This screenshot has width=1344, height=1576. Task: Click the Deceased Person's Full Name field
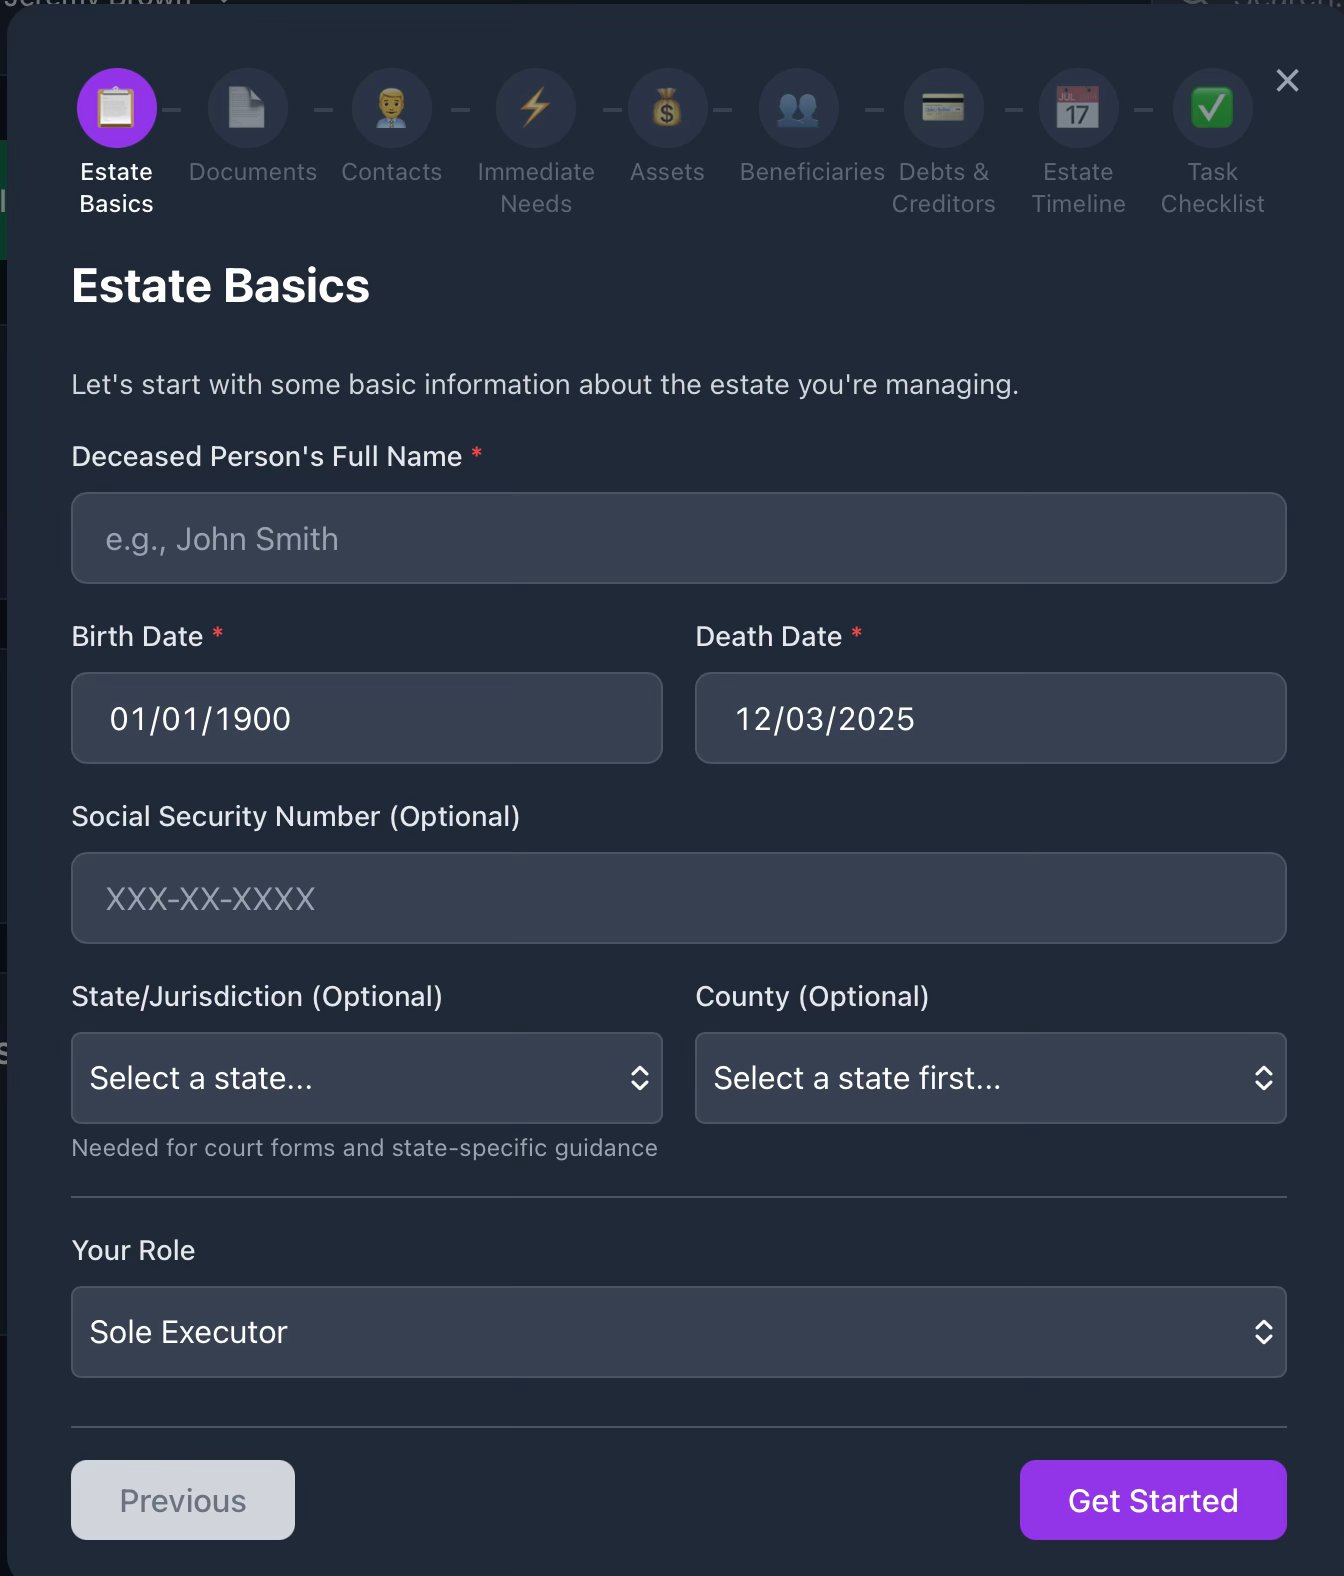678,538
